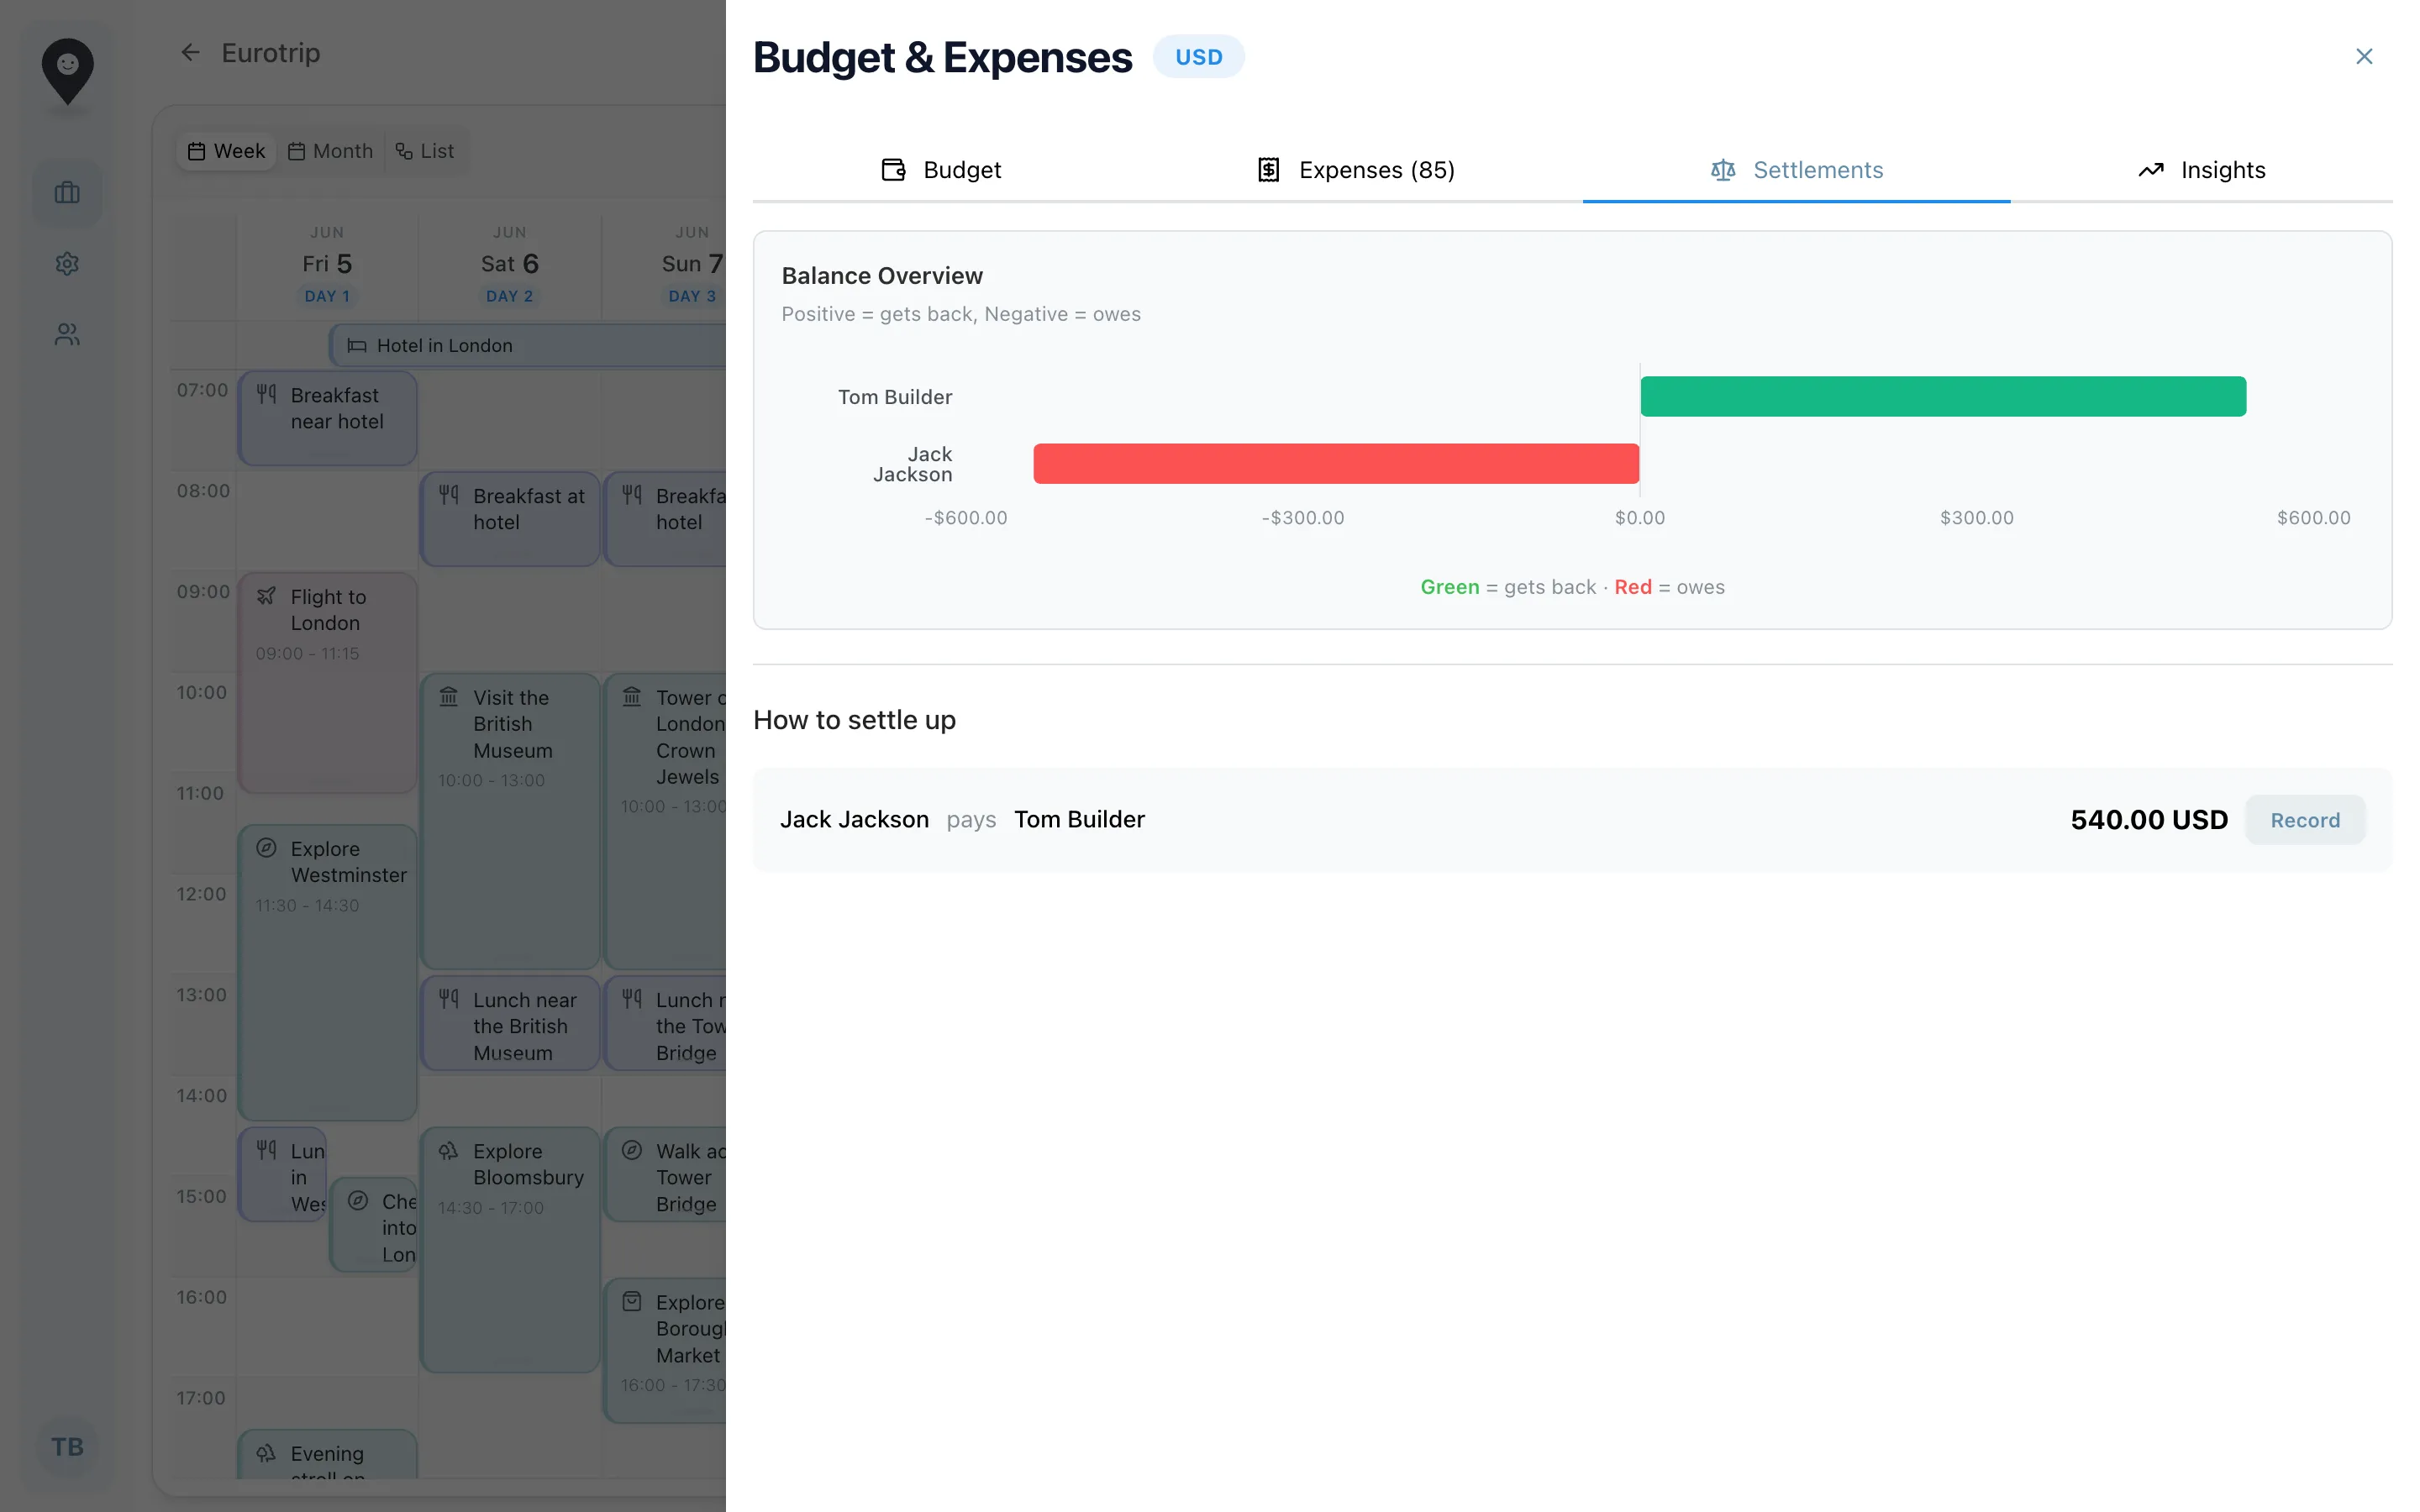Click the back arrow next to Eurotrip
The image size is (2420, 1512).
tap(190, 53)
